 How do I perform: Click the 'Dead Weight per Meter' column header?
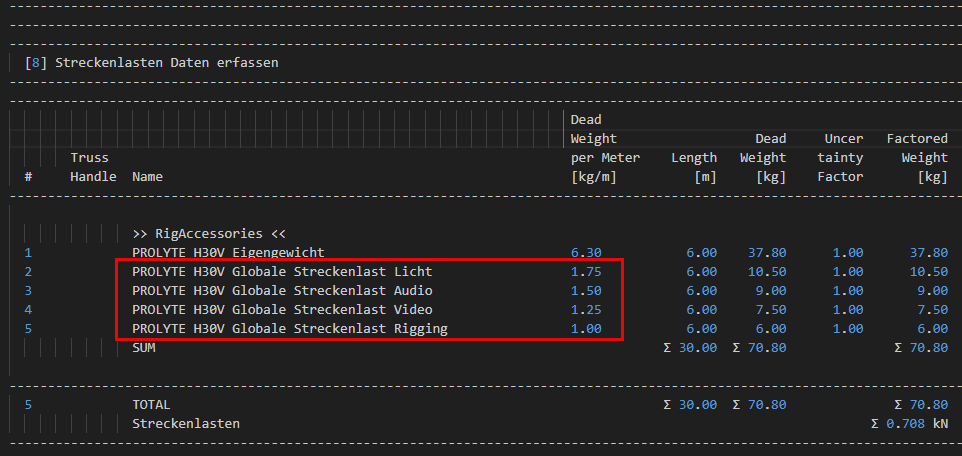click(604, 148)
